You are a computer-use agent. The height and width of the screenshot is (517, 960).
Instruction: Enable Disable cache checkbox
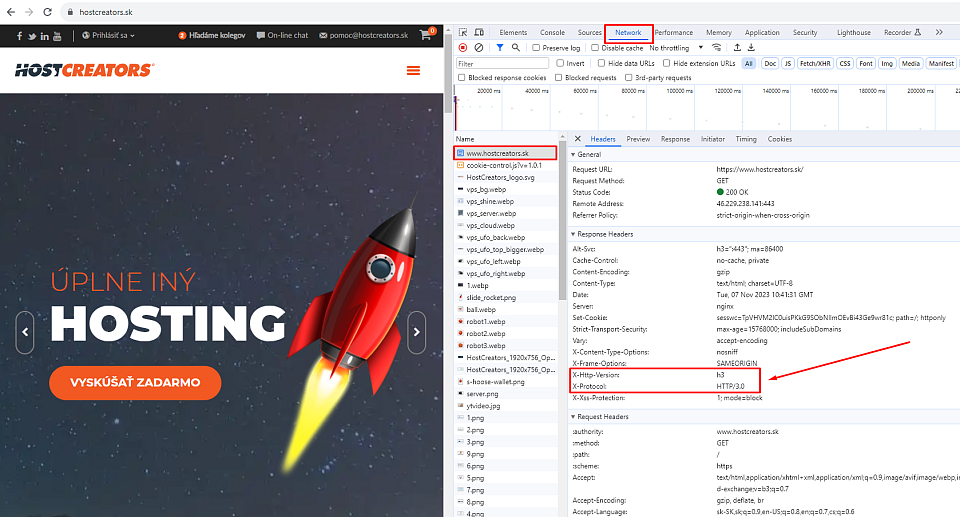(594, 48)
